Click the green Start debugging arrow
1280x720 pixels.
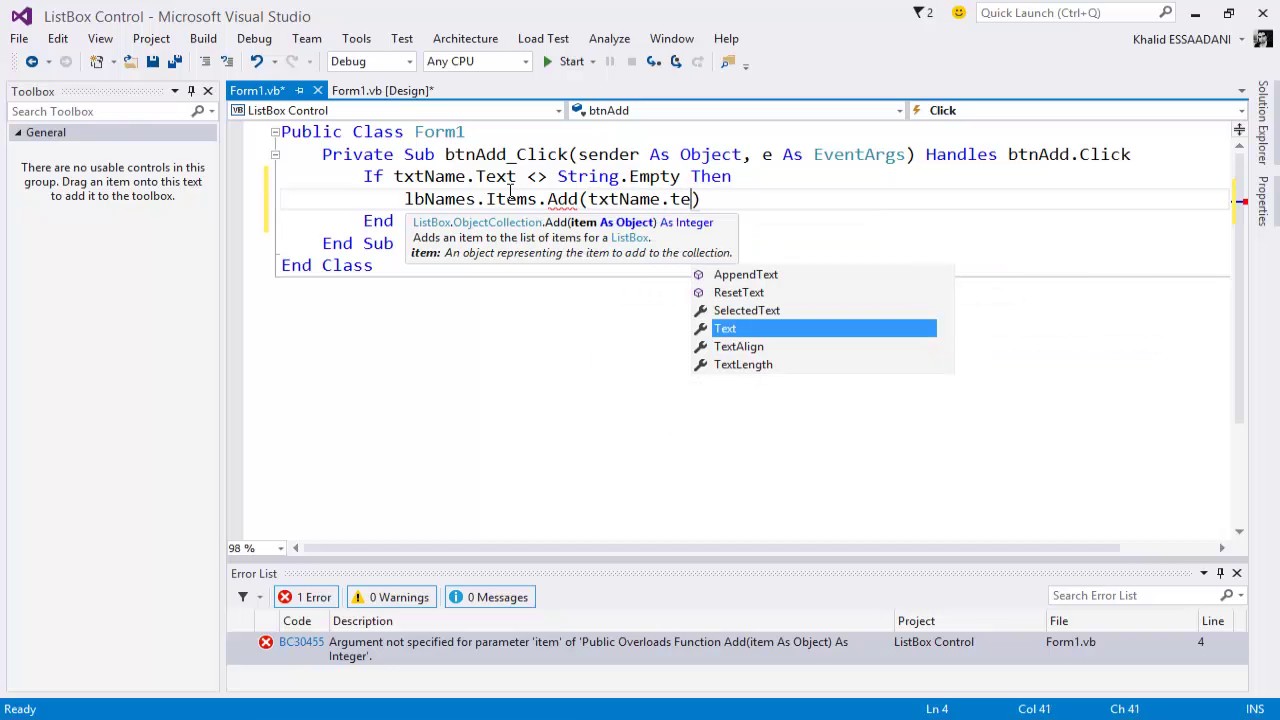pos(547,62)
